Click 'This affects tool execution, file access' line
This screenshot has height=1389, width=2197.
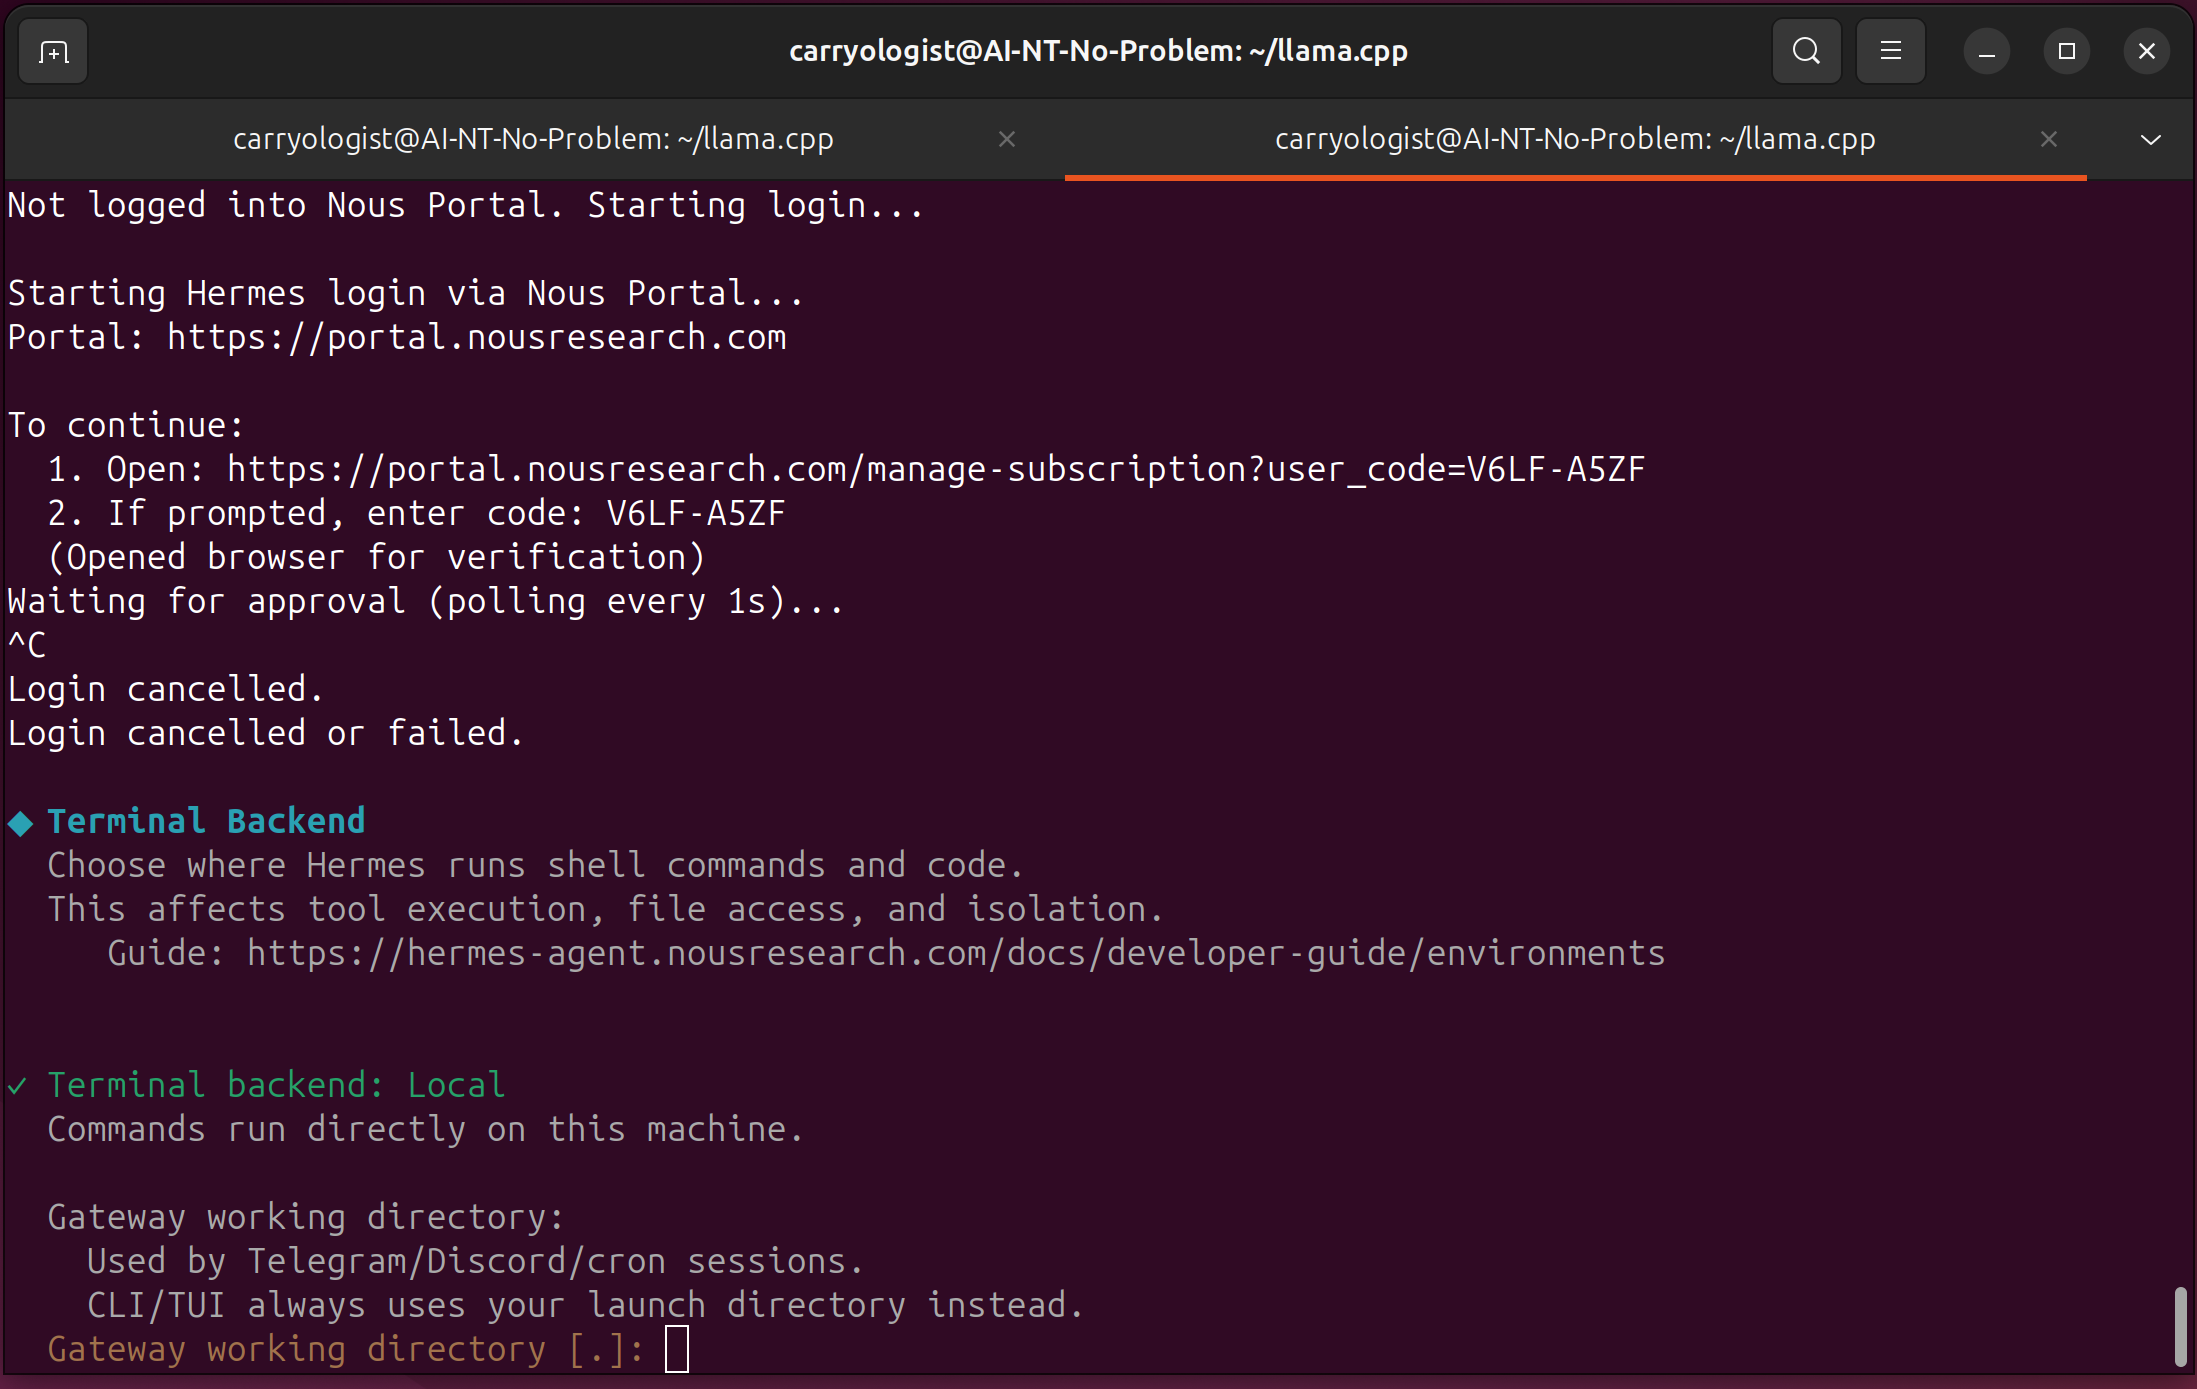click(606, 910)
